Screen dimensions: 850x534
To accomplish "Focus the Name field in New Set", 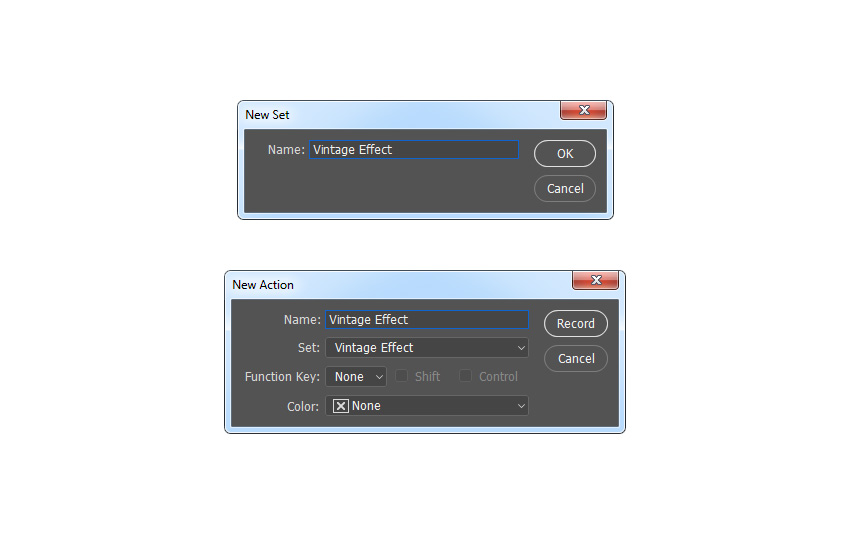I will 414,150.
